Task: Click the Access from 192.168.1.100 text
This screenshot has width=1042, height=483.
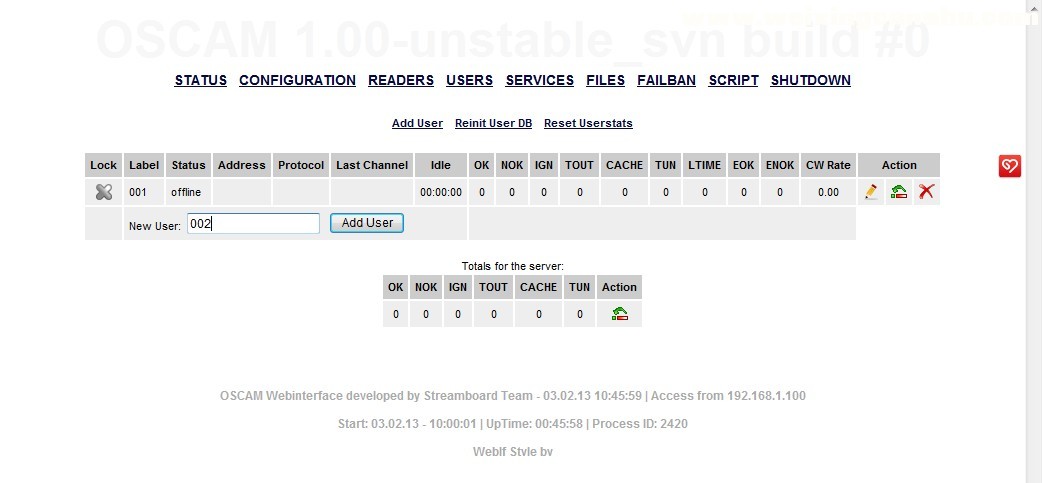Action: (x=728, y=396)
